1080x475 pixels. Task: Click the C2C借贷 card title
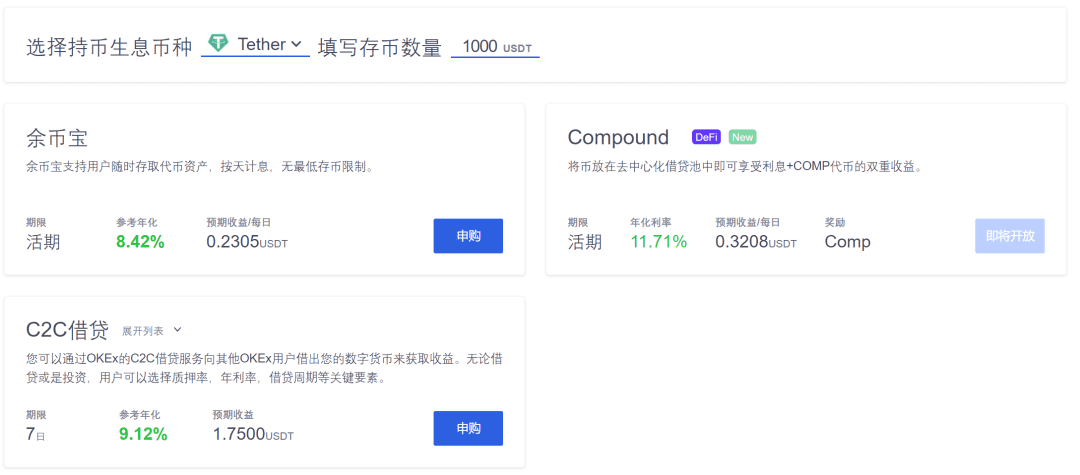pos(68,330)
